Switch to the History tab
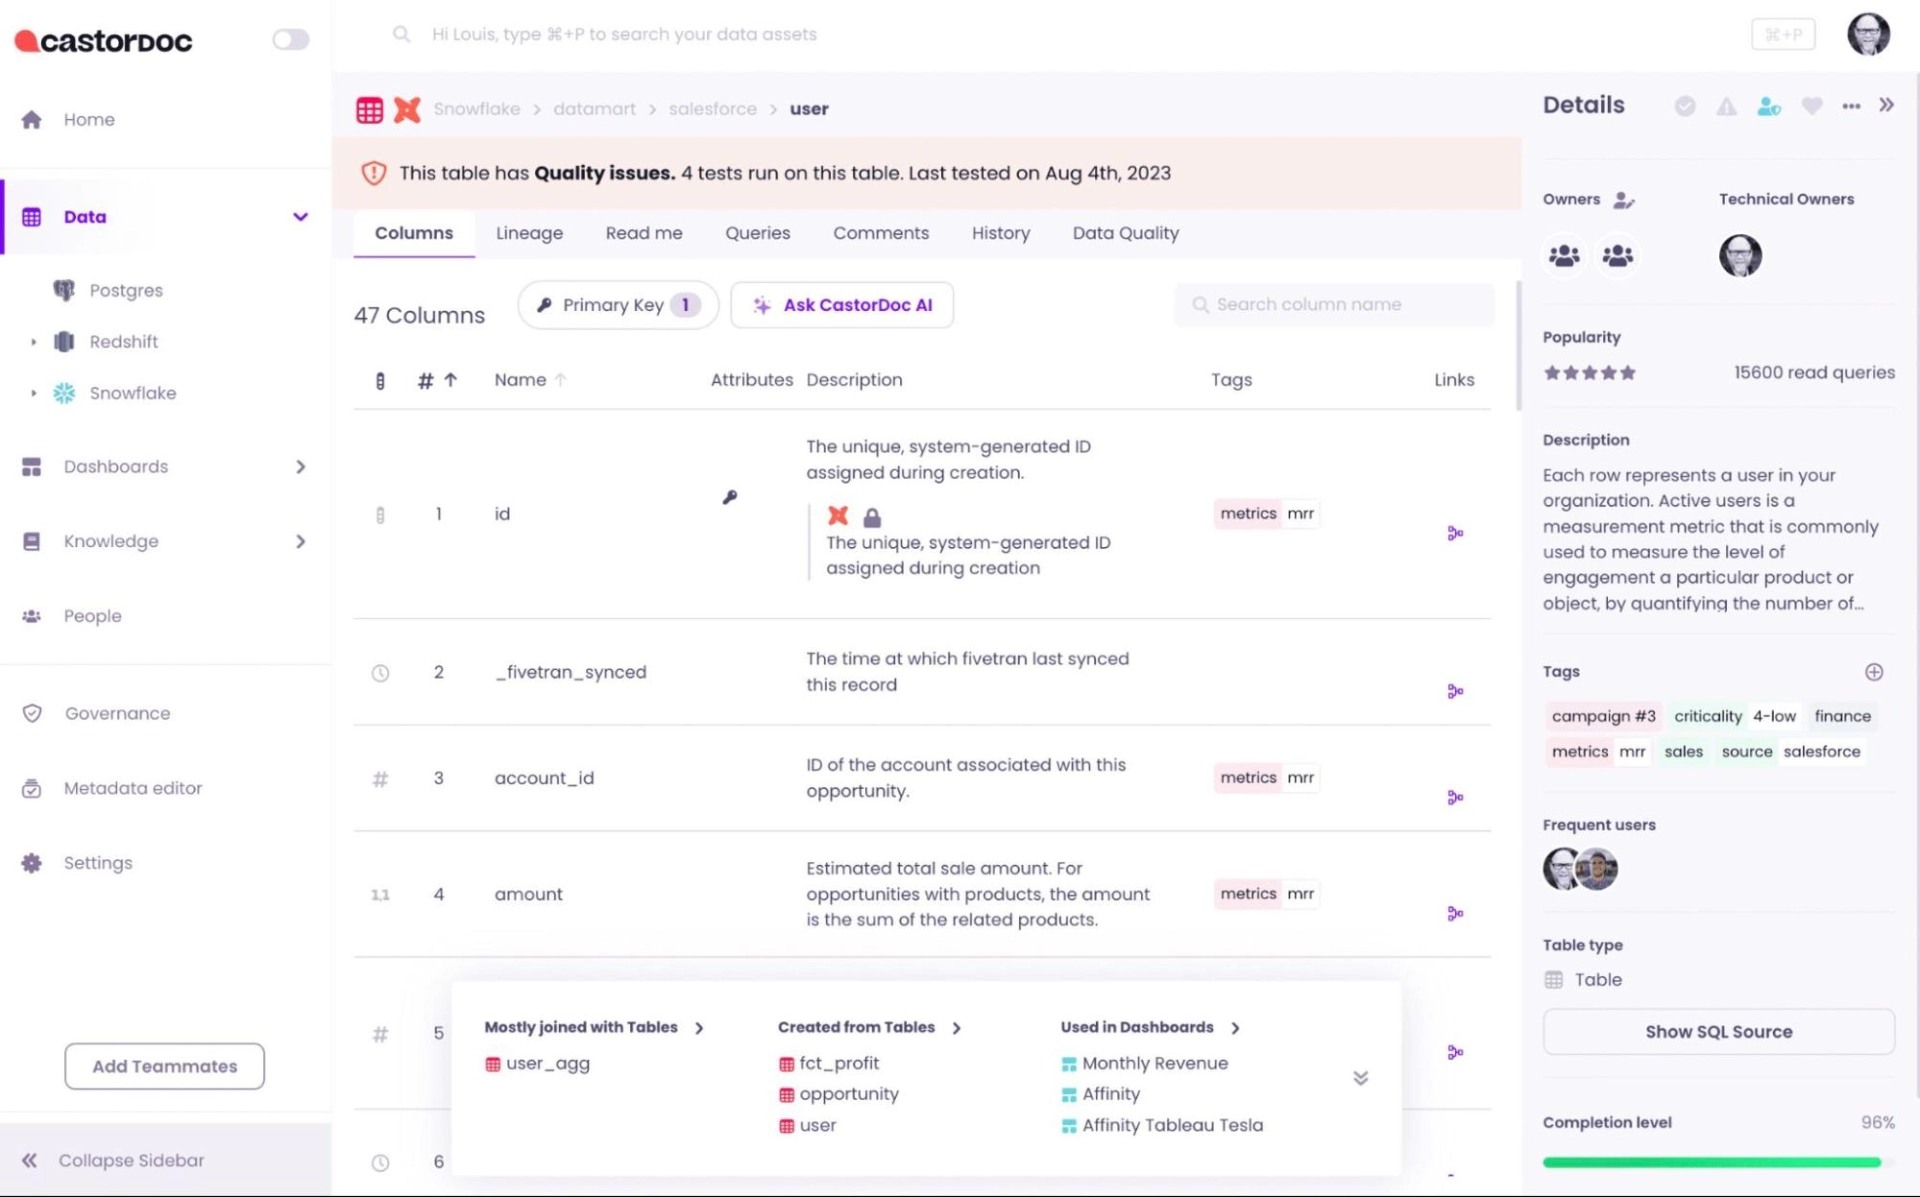This screenshot has height=1197, width=1920. [1001, 234]
